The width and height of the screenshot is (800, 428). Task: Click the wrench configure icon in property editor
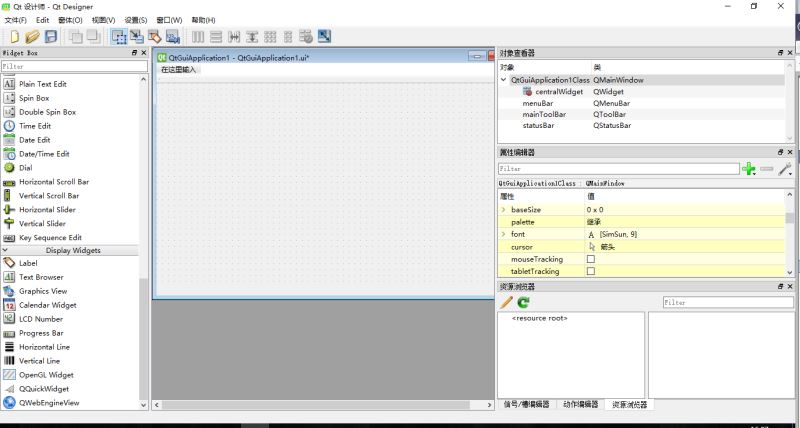[x=785, y=169]
